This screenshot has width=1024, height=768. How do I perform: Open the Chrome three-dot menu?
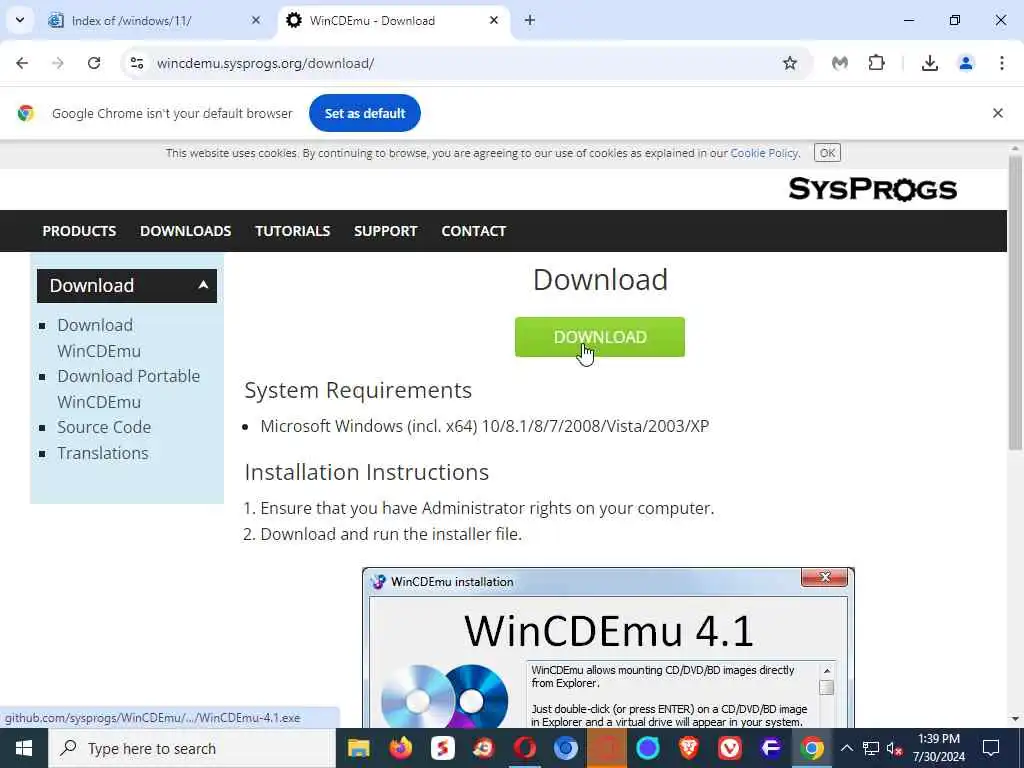coord(1002,63)
